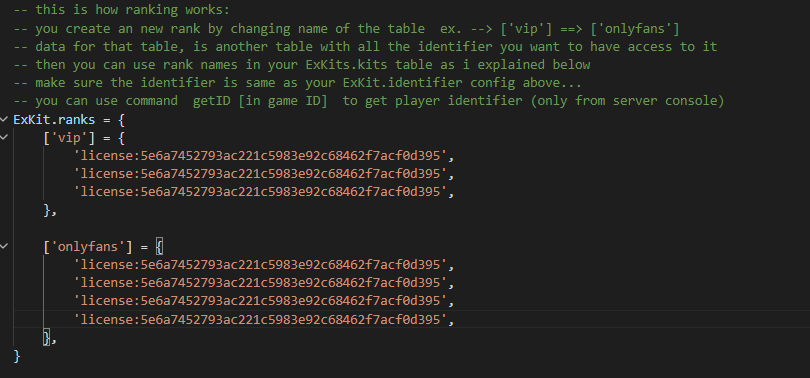Select first license string in vip table

coord(260,155)
